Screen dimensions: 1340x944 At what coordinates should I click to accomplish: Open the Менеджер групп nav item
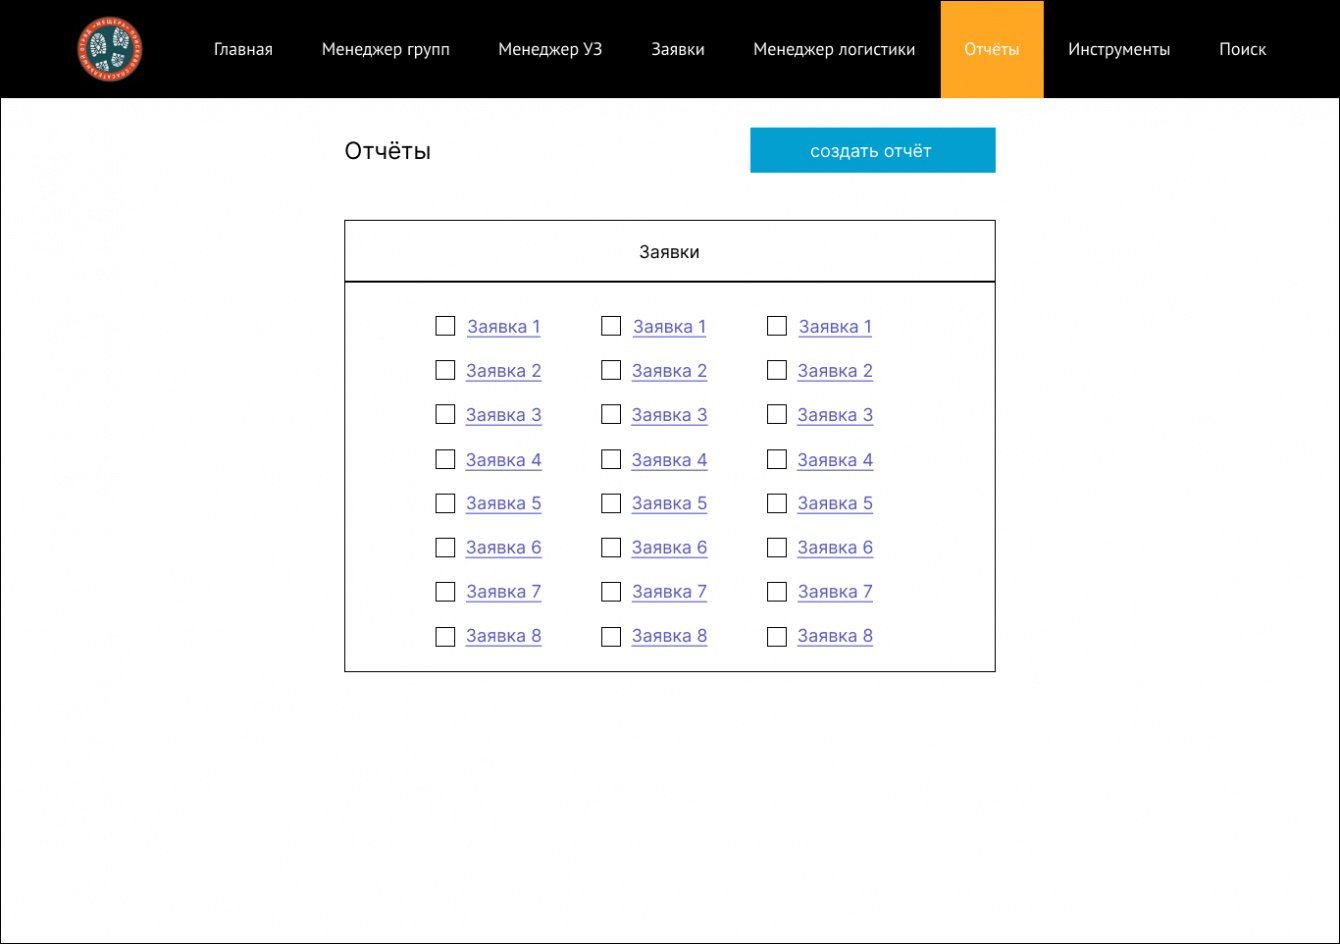tap(386, 49)
